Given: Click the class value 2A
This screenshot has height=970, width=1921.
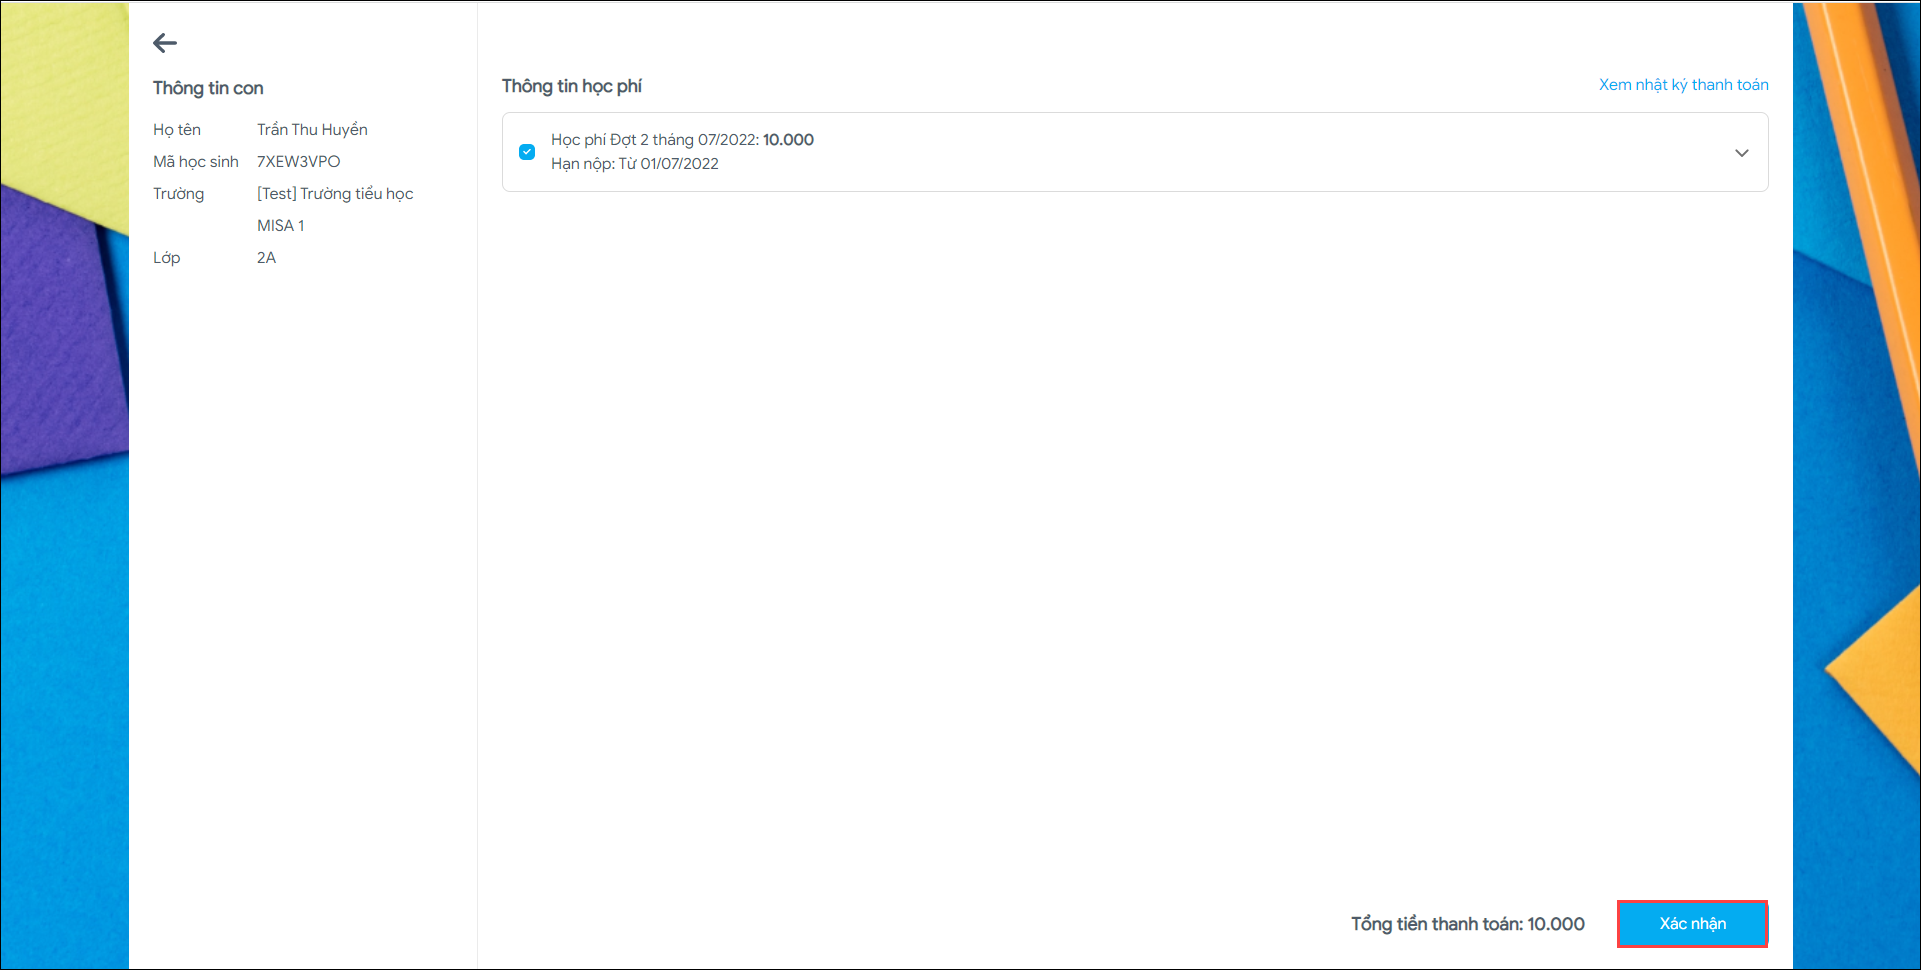Looking at the screenshot, I should click(x=266, y=258).
